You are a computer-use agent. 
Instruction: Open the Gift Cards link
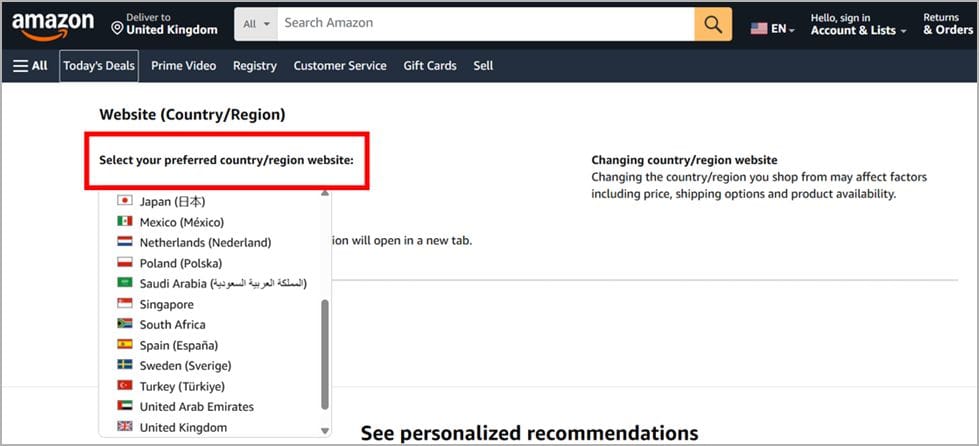click(x=430, y=66)
